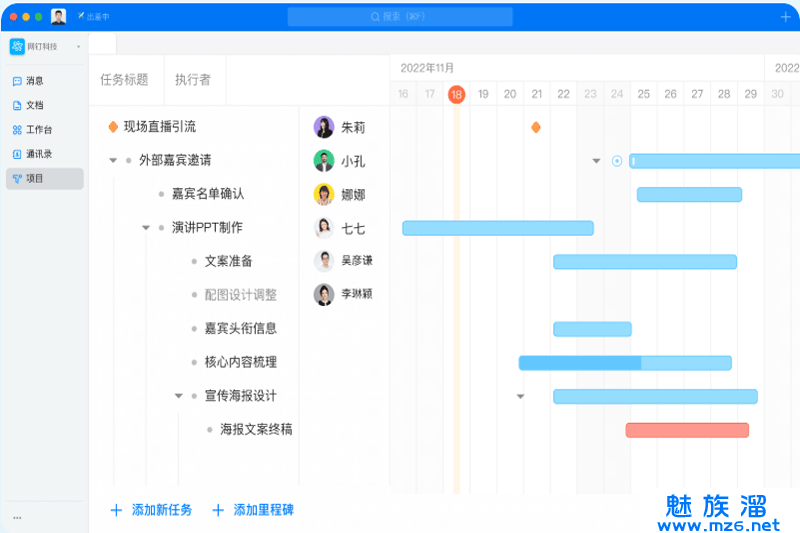Open the 消息 messages icon in sidebar
Image resolution: width=800 pixels, height=533 pixels.
click(x=17, y=81)
